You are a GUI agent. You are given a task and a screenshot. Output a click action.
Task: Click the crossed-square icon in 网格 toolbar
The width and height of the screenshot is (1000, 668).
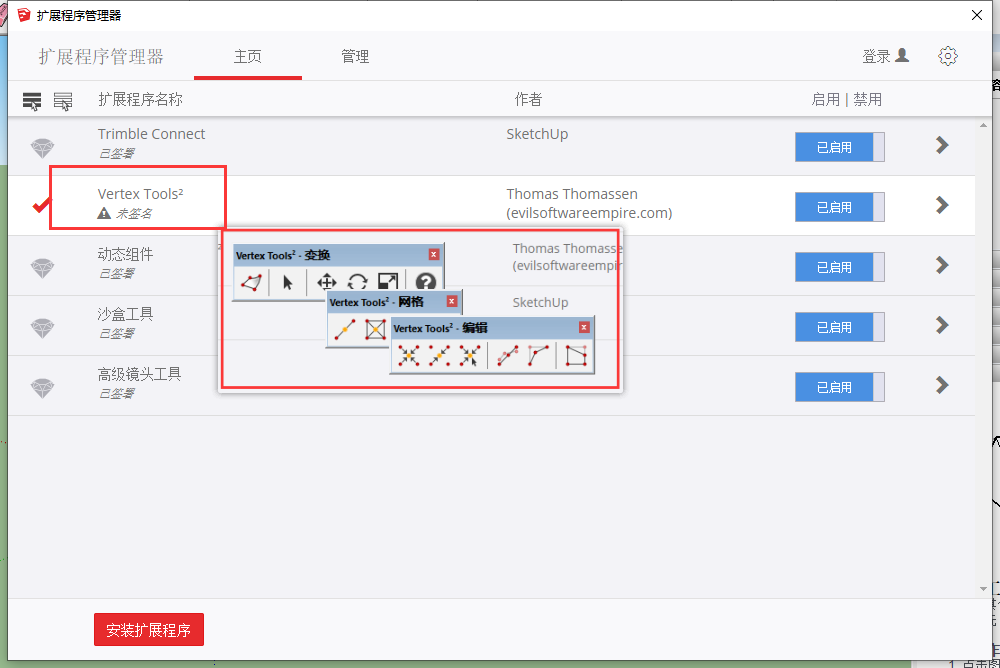(376, 329)
